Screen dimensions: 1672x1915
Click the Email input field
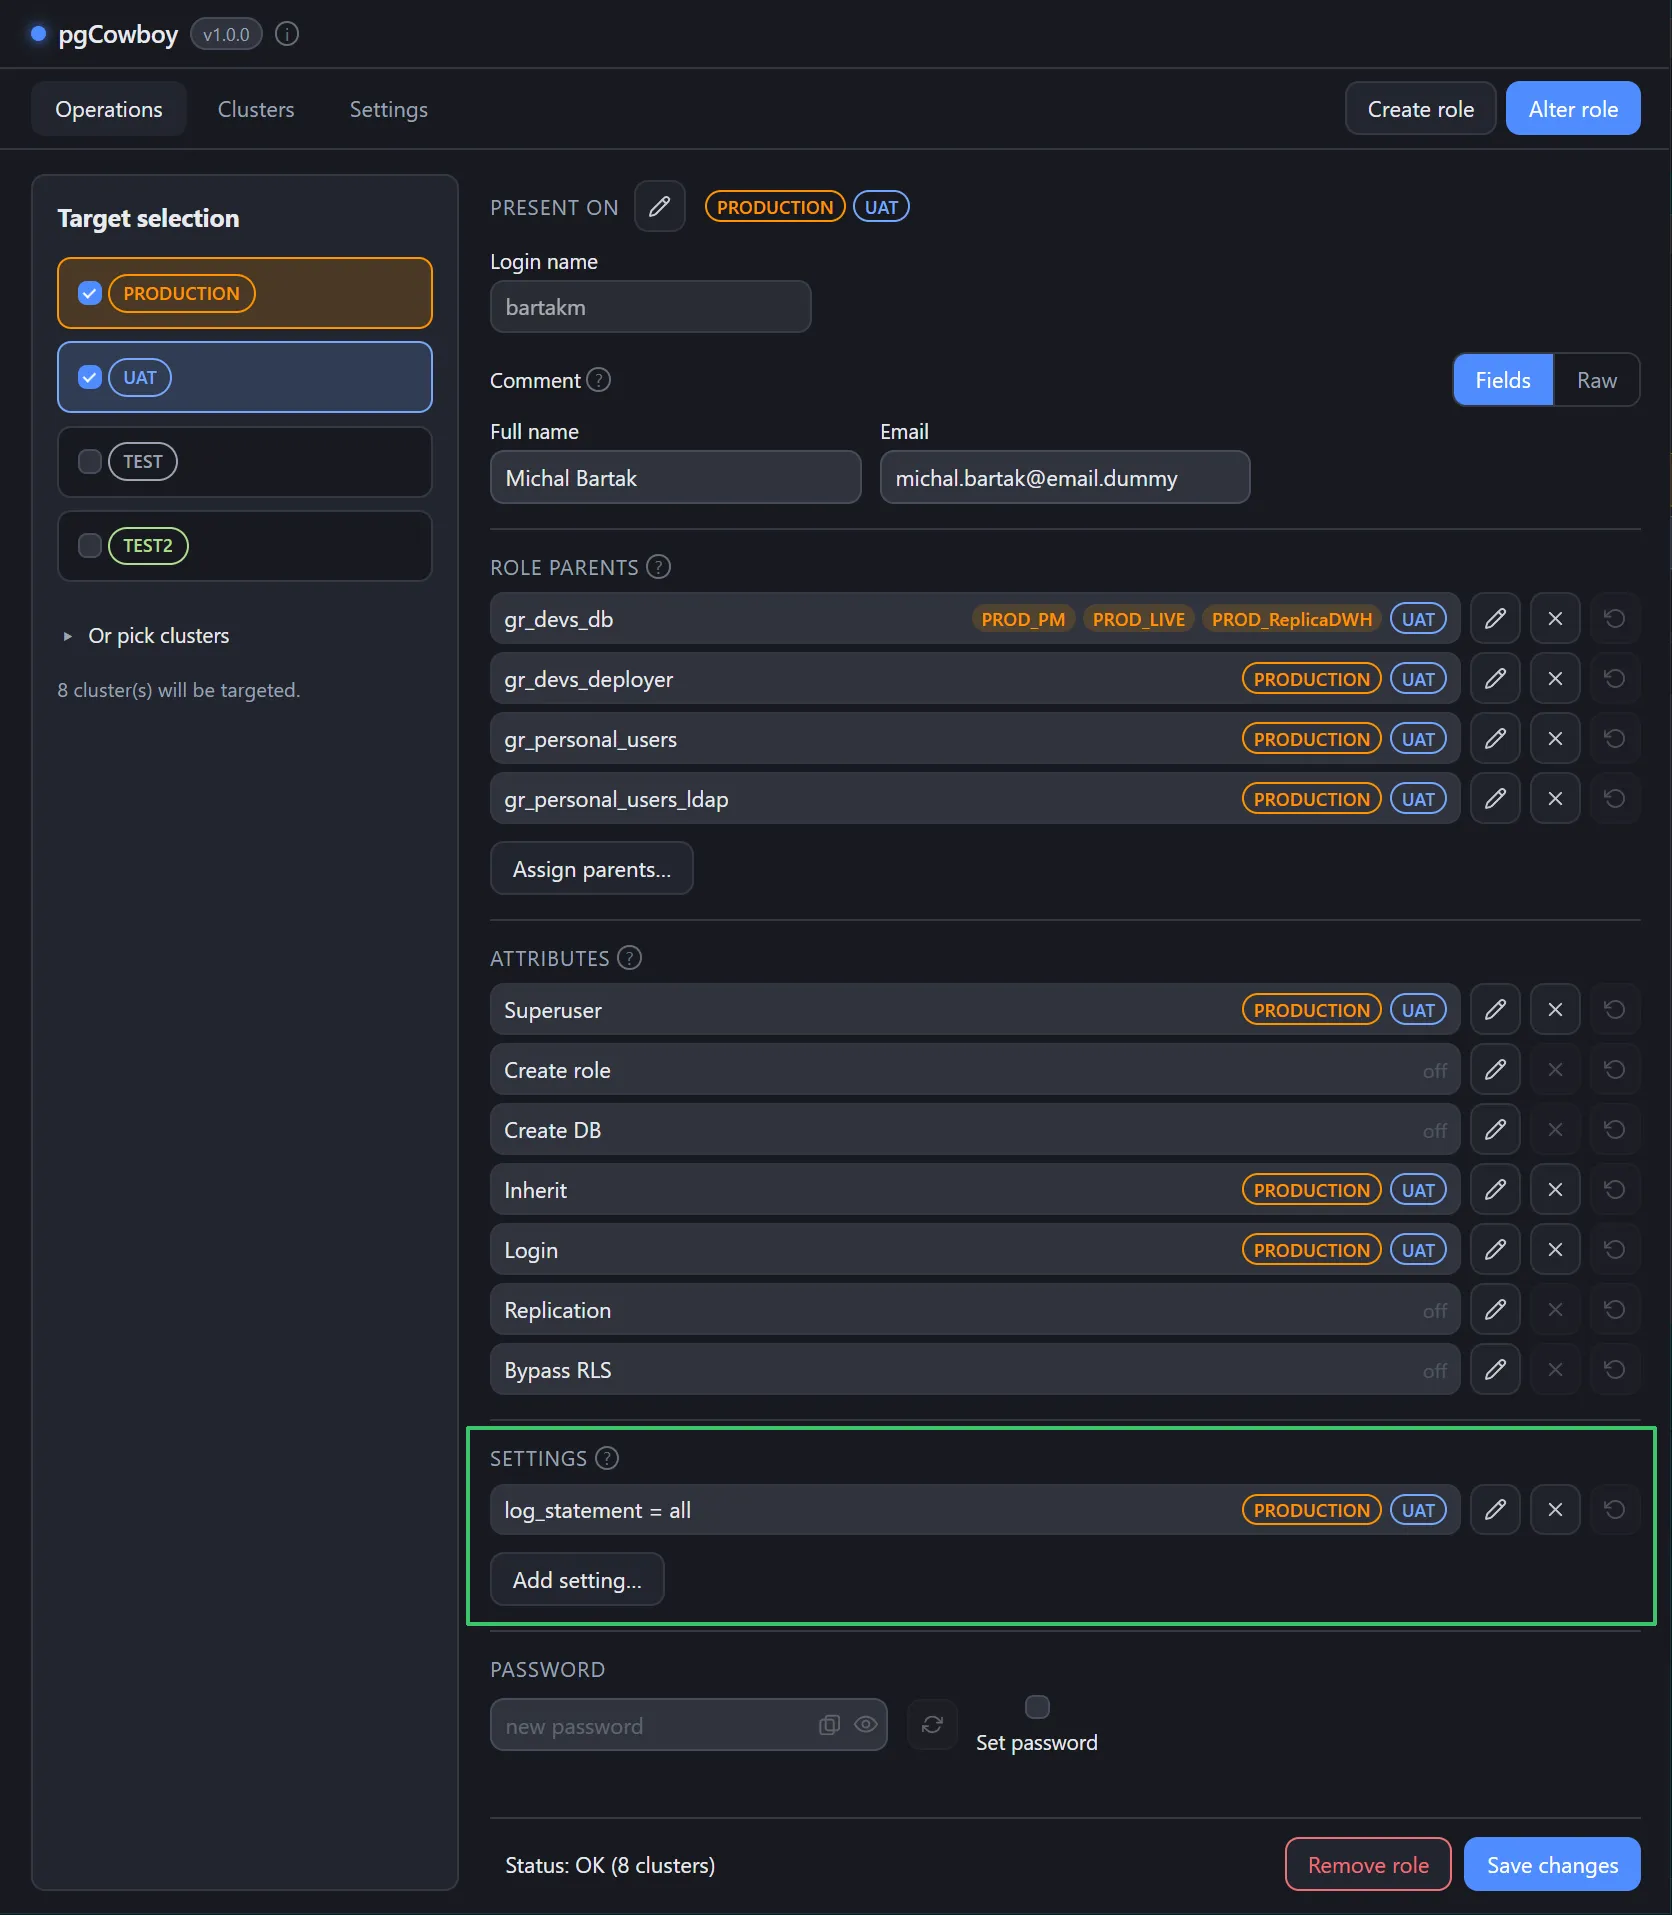[x=1065, y=478]
